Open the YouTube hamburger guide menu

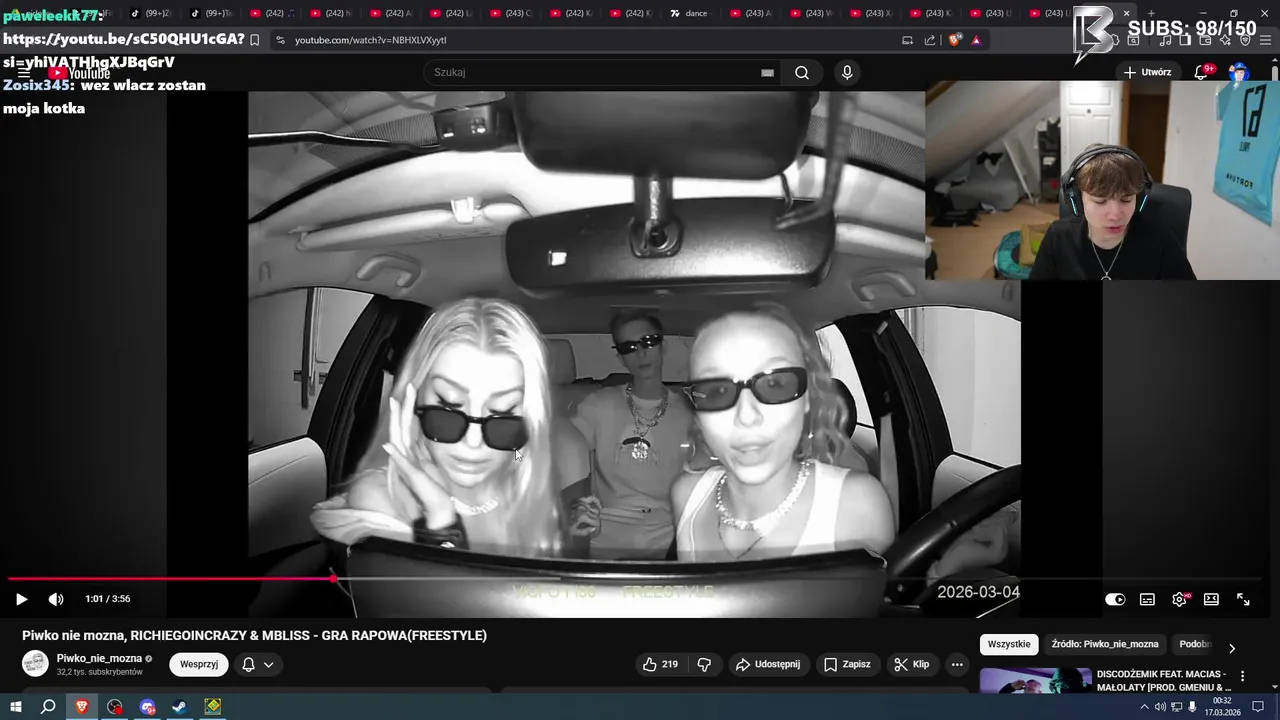click(x=23, y=72)
